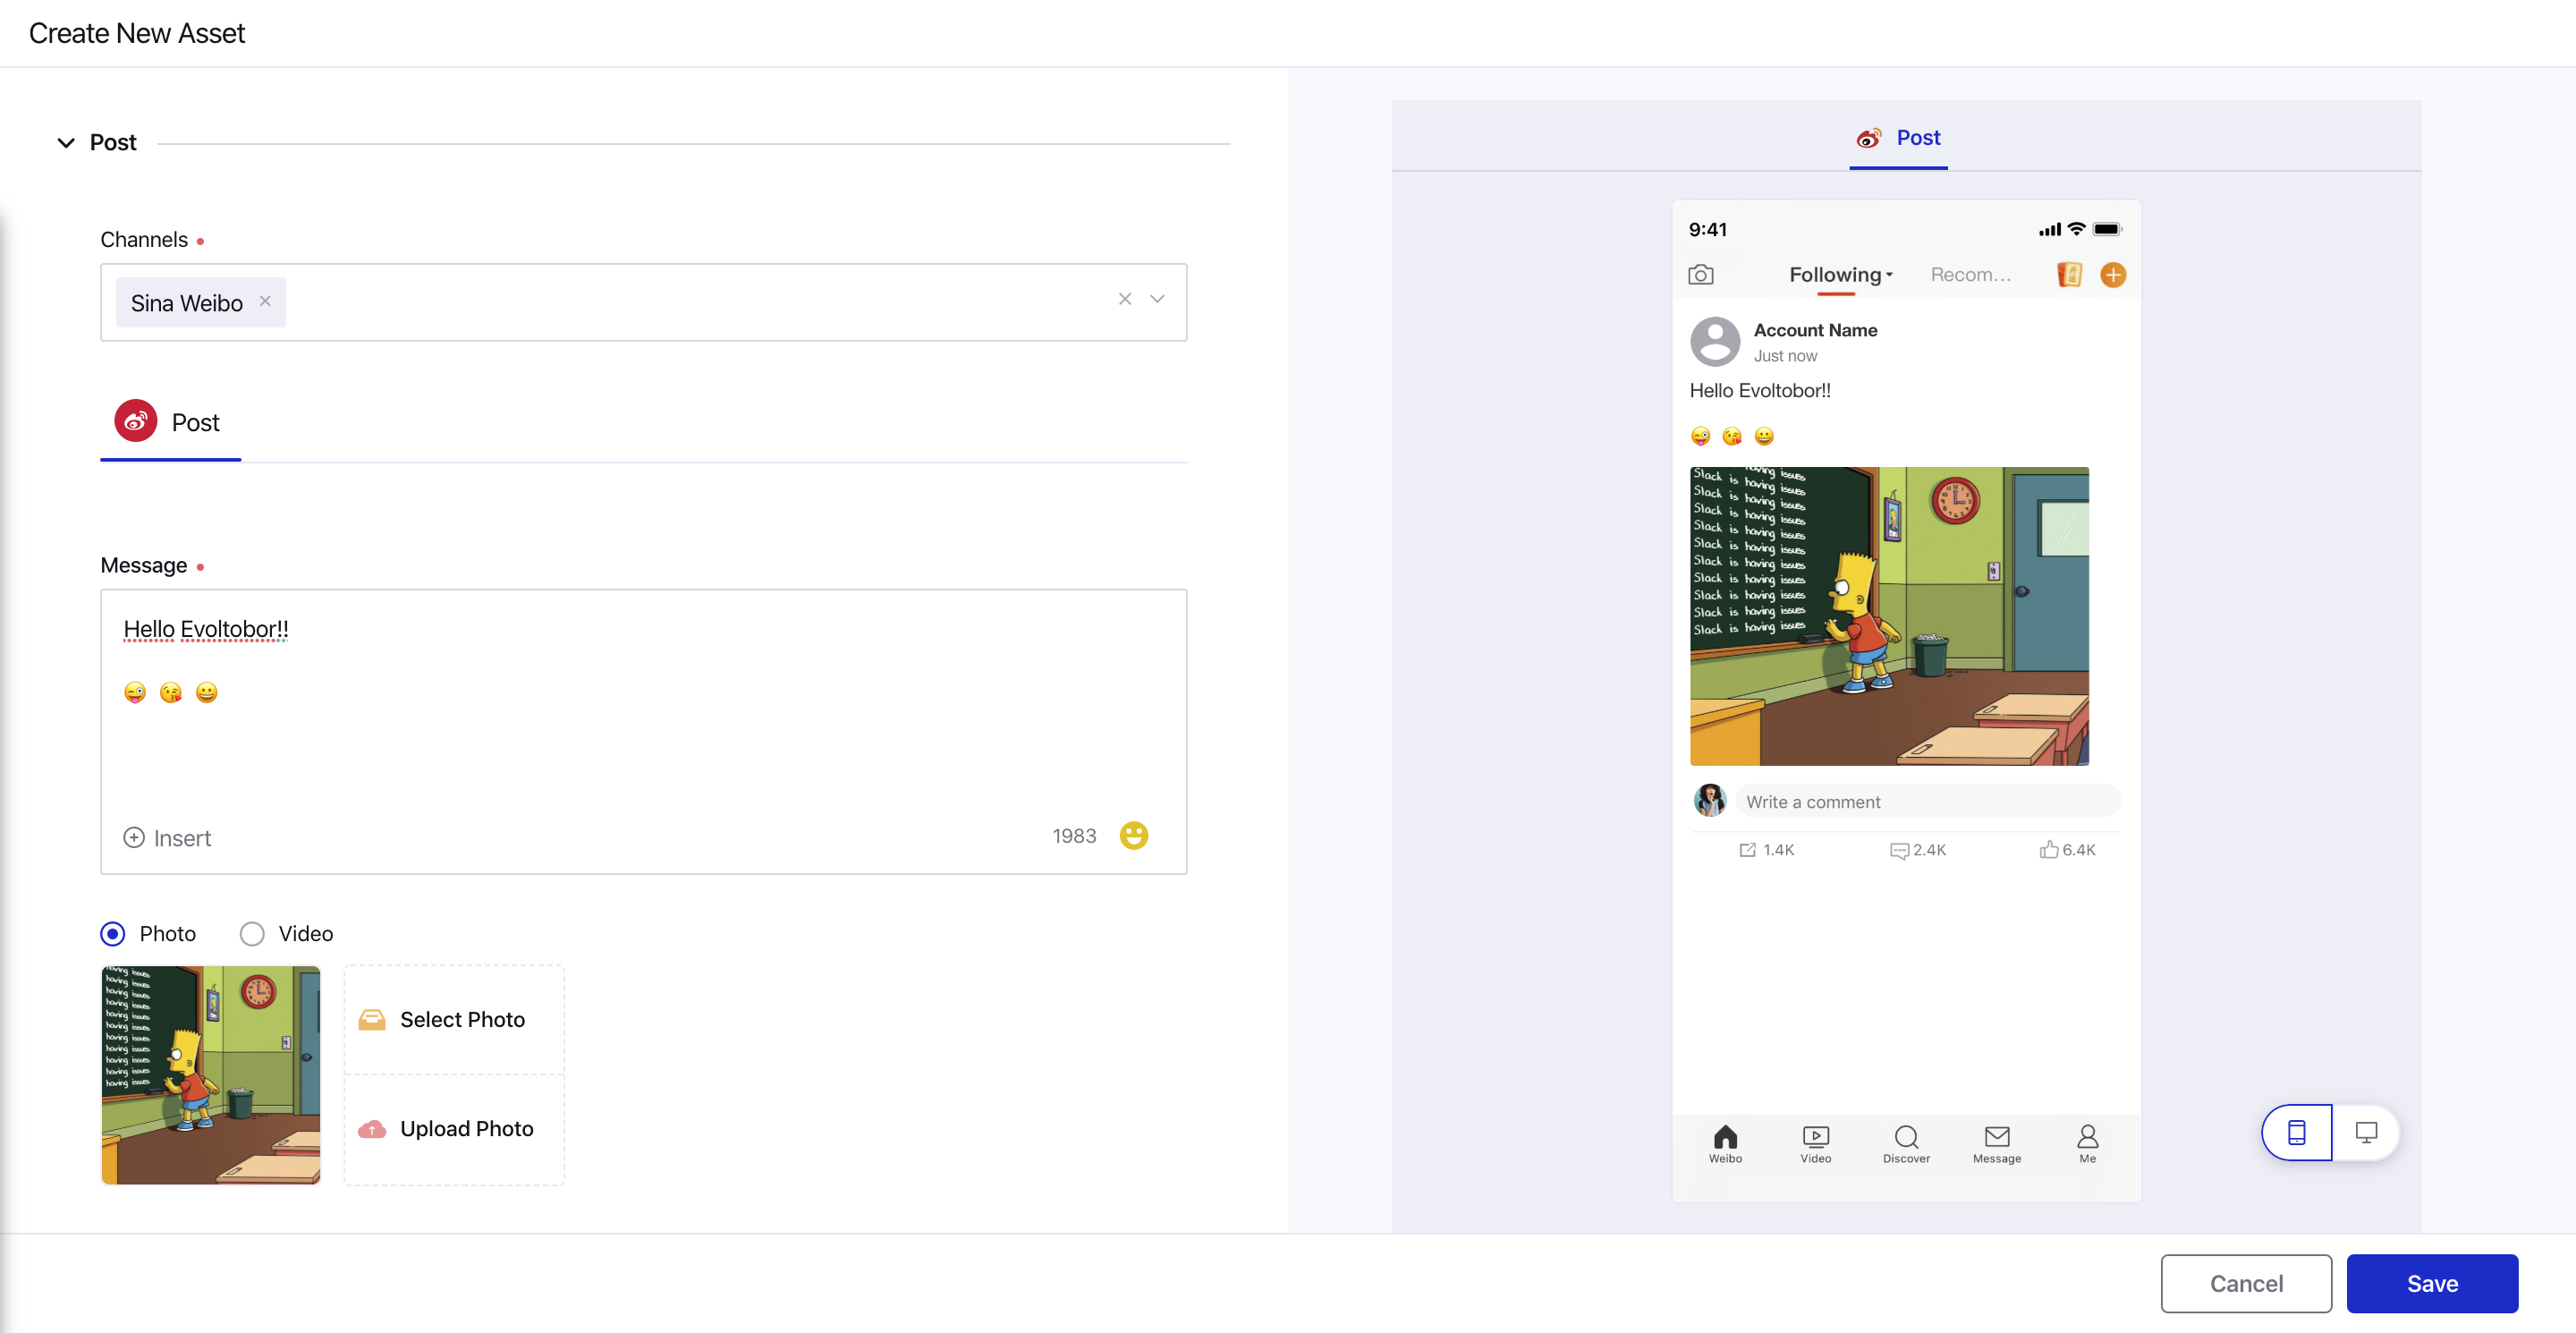Click the emoji smiley icon in toolbar
This screenshot has height=1333, width=2576.
(1135, 835)
